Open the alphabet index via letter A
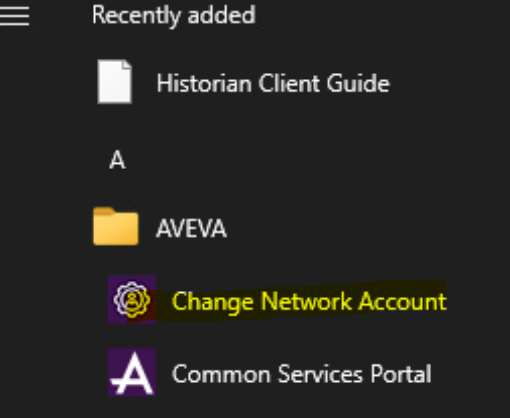This screenshot has height=418, width=510. (x=117, y=160)
